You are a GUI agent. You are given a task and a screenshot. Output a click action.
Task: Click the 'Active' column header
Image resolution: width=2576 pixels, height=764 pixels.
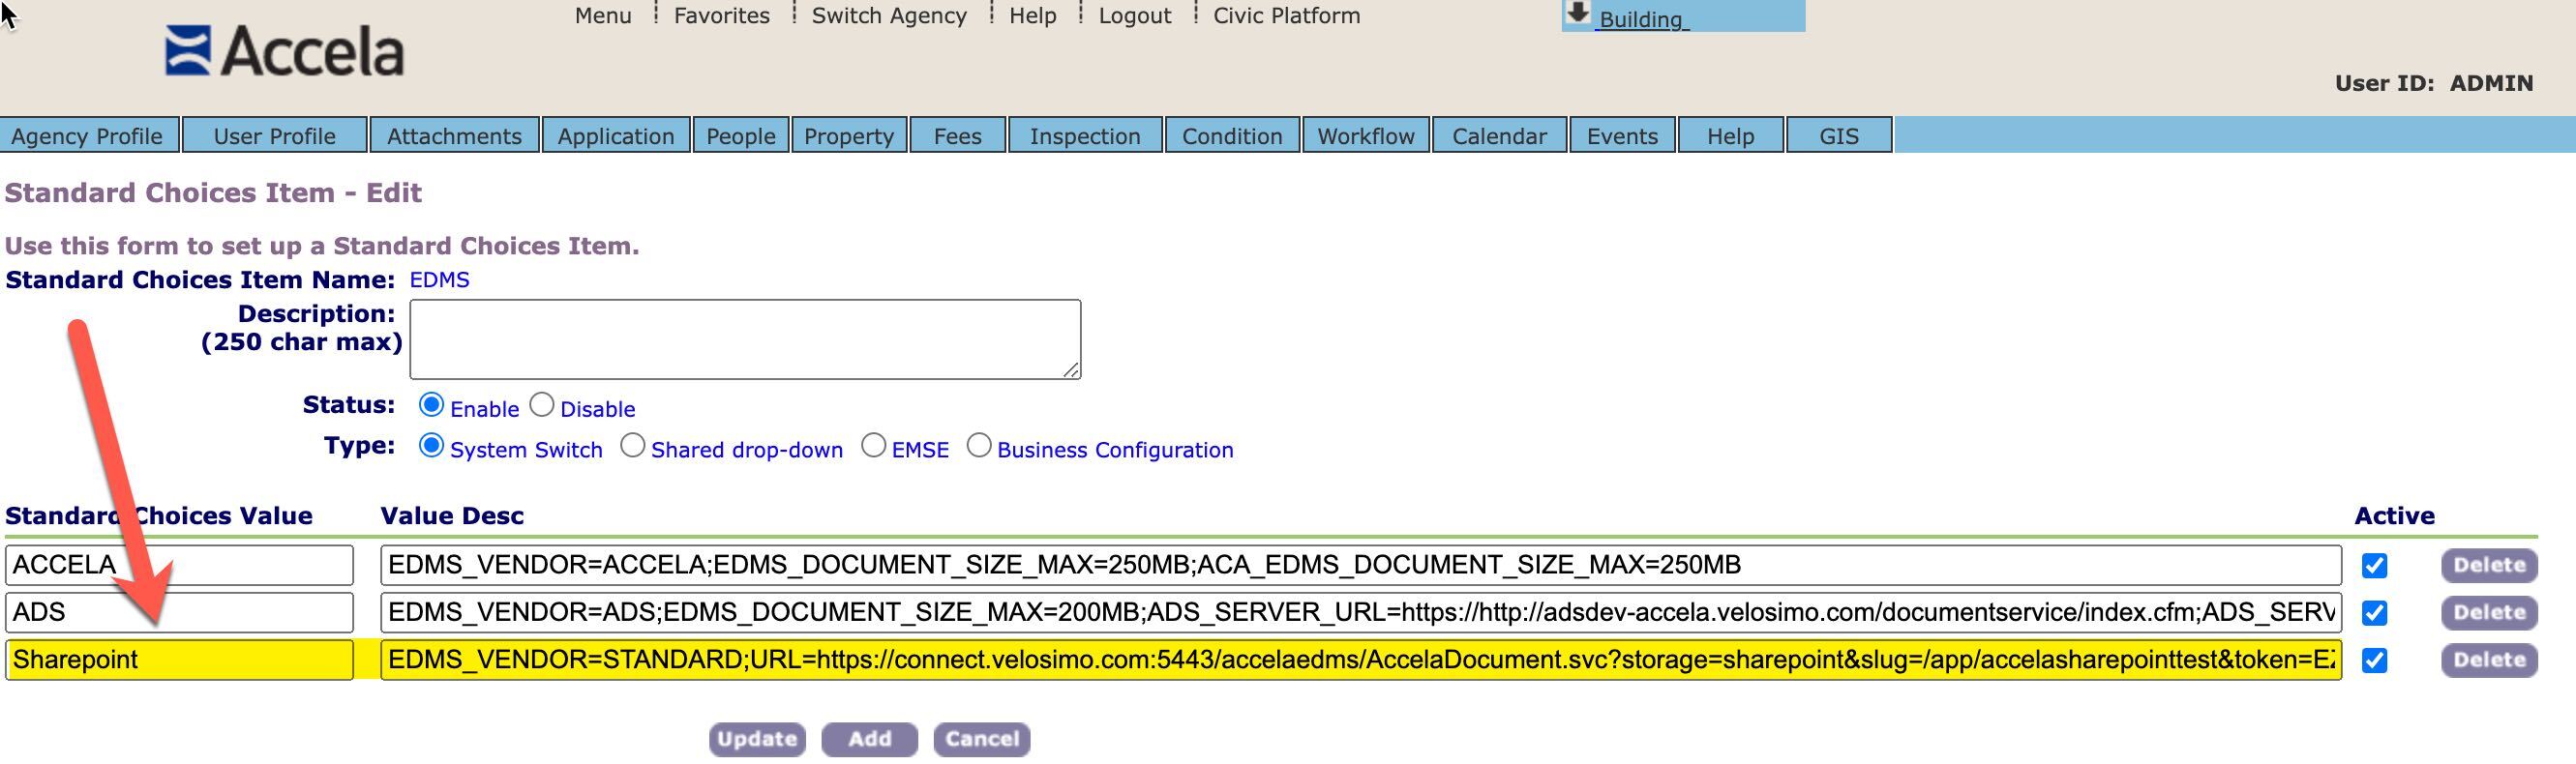coord(2394,516)
